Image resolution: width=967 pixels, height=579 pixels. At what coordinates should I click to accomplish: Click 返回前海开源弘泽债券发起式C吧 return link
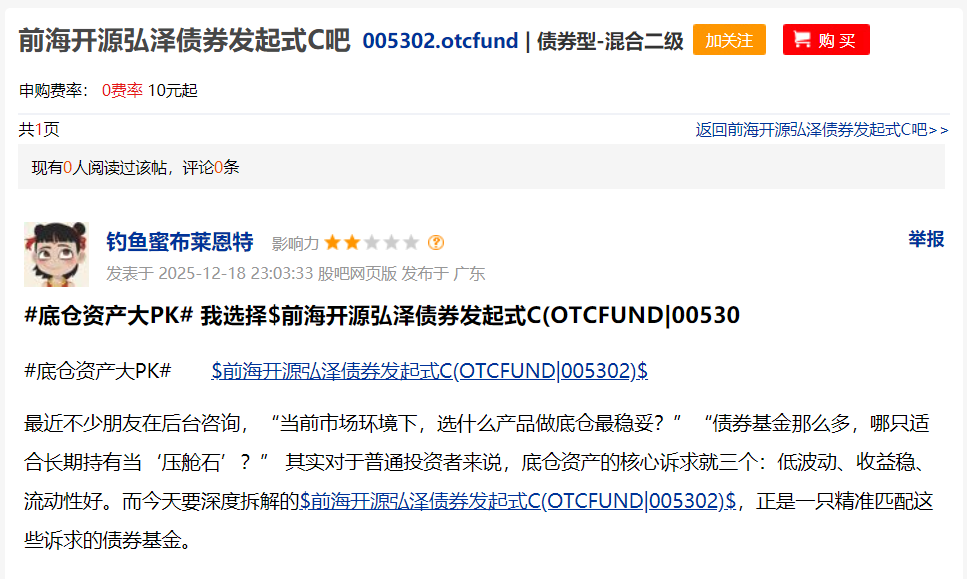tap(822, 129)
